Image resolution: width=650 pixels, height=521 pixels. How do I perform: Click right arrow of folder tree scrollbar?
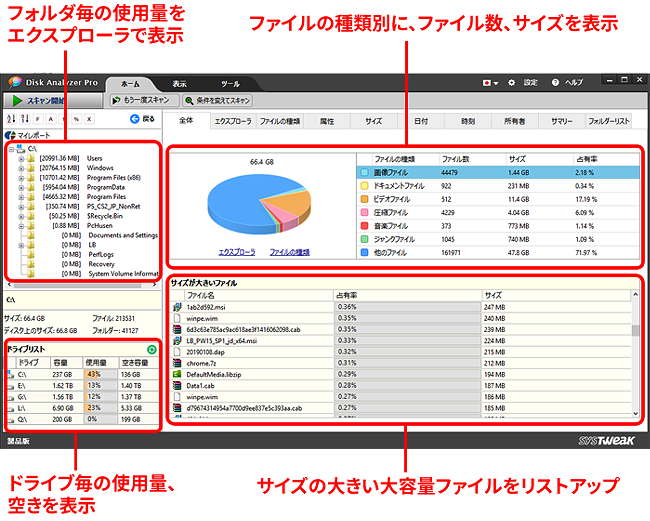click(x=154, y=285)
